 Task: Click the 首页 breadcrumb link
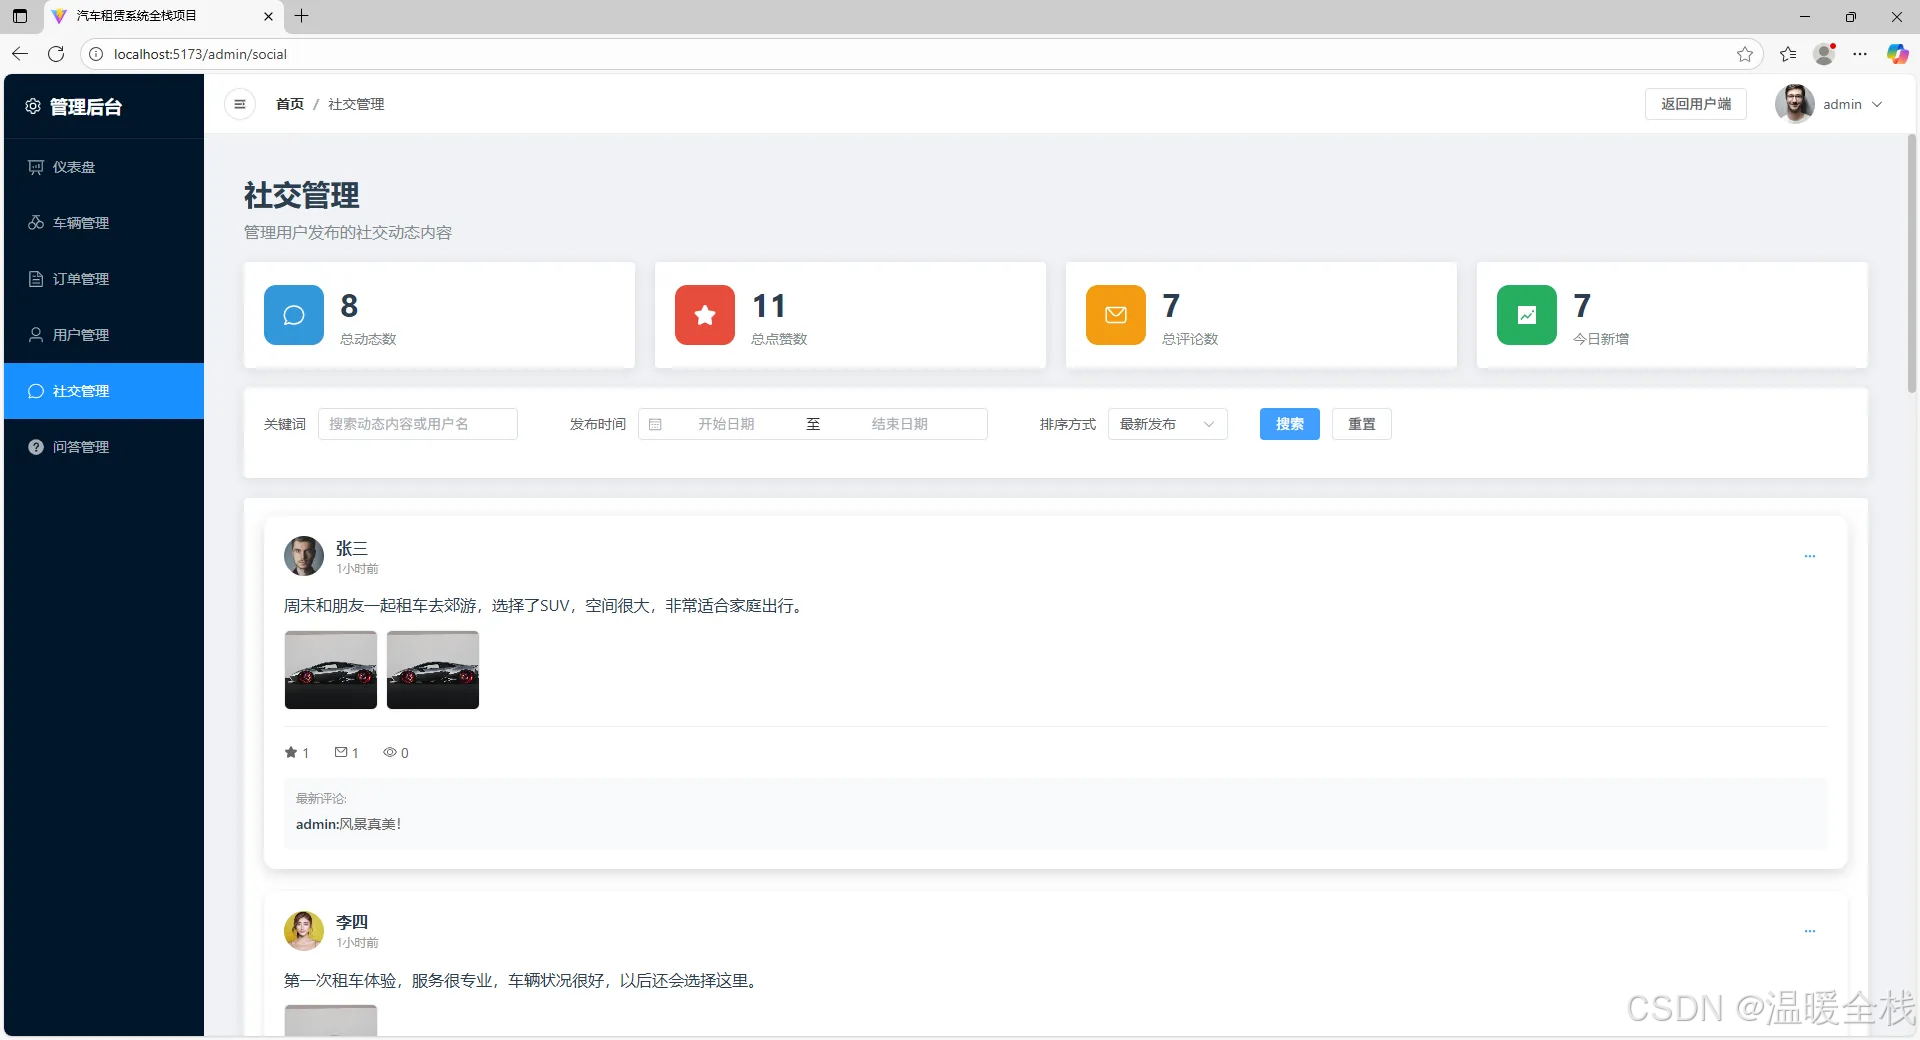click(x=290, y=104)
